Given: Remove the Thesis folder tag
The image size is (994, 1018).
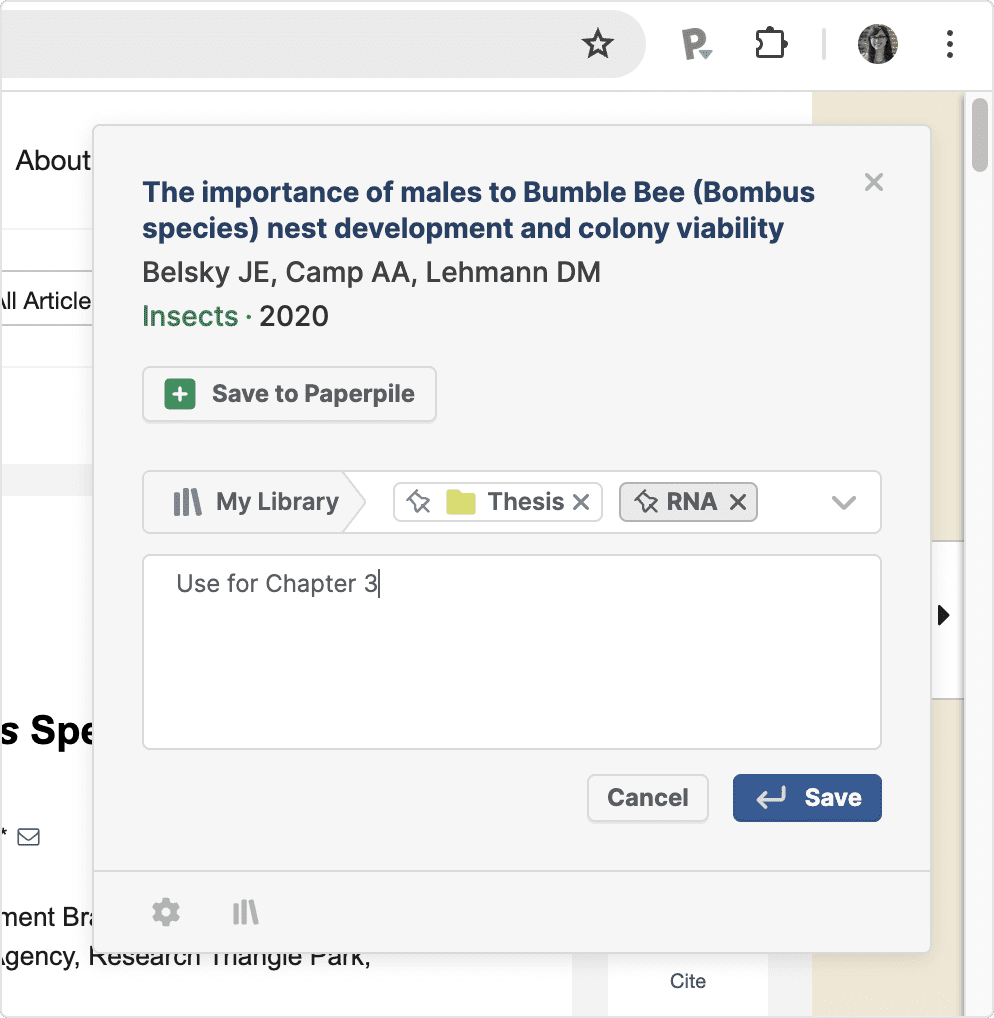Looking at the screenshot, I should (581, 502).
